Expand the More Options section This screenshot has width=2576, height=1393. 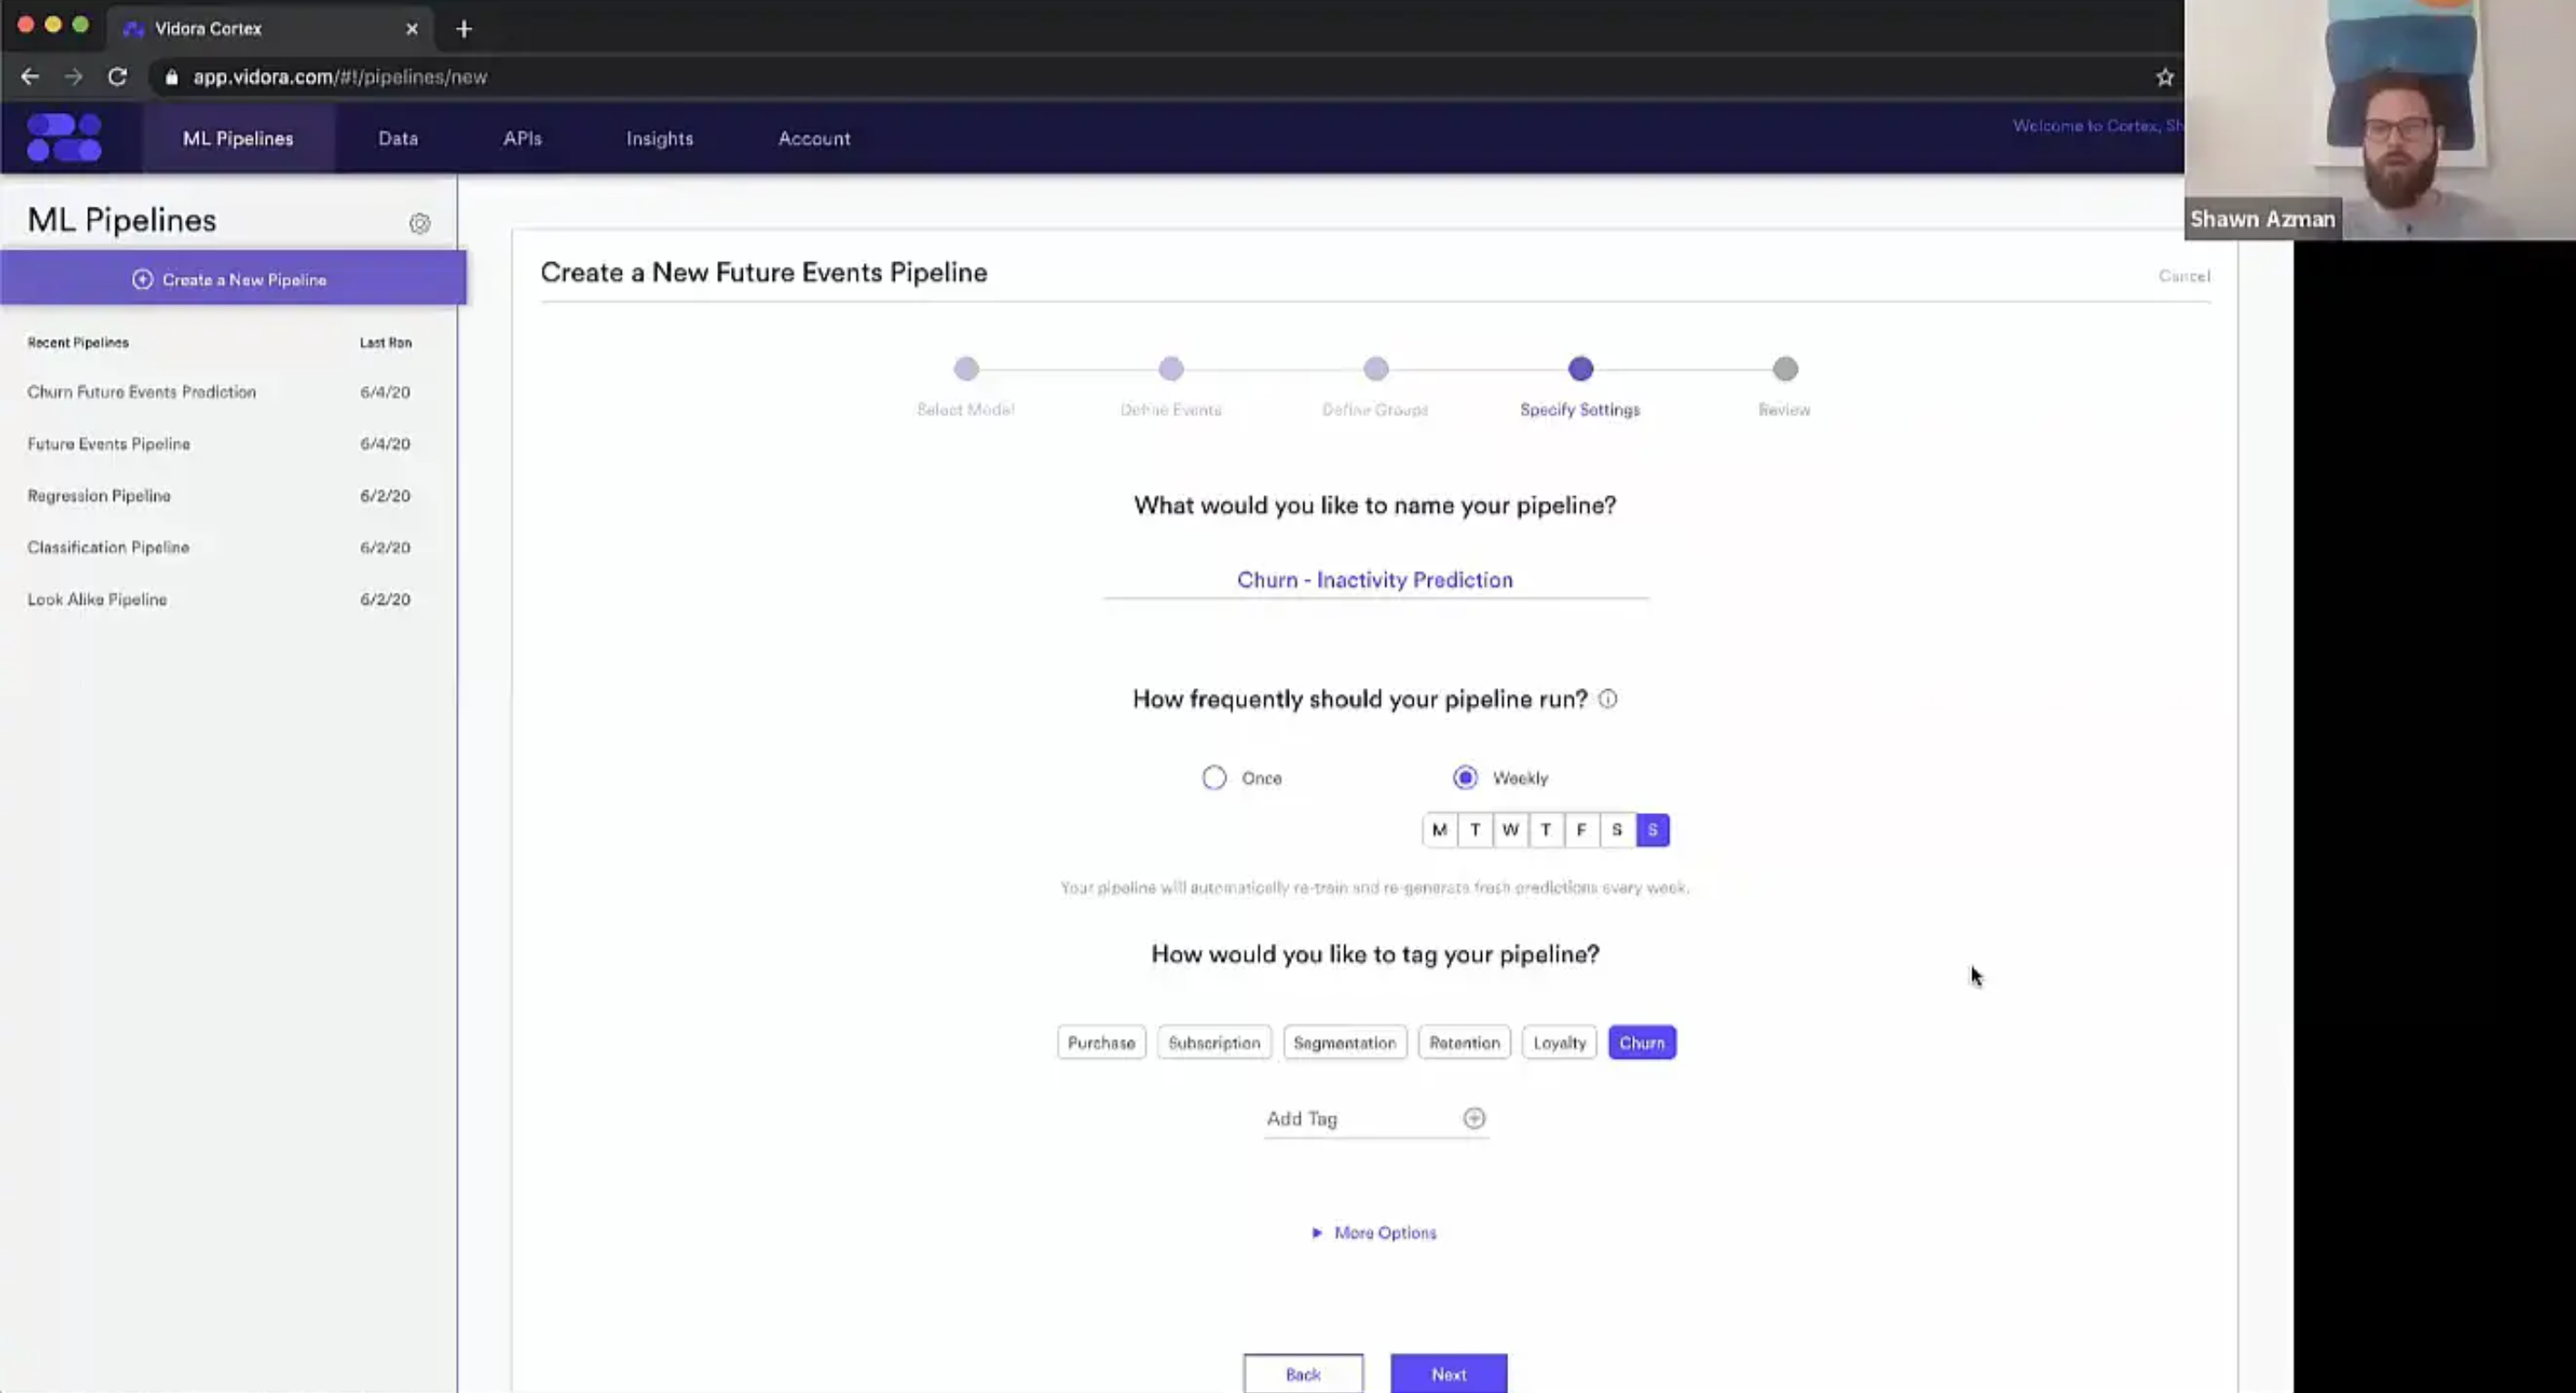coord(1374,1232)
